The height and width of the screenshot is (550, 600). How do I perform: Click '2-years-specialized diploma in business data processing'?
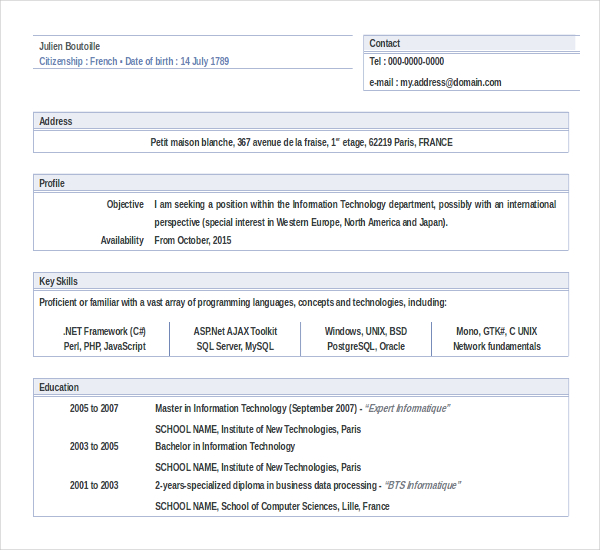click(266, 485)
